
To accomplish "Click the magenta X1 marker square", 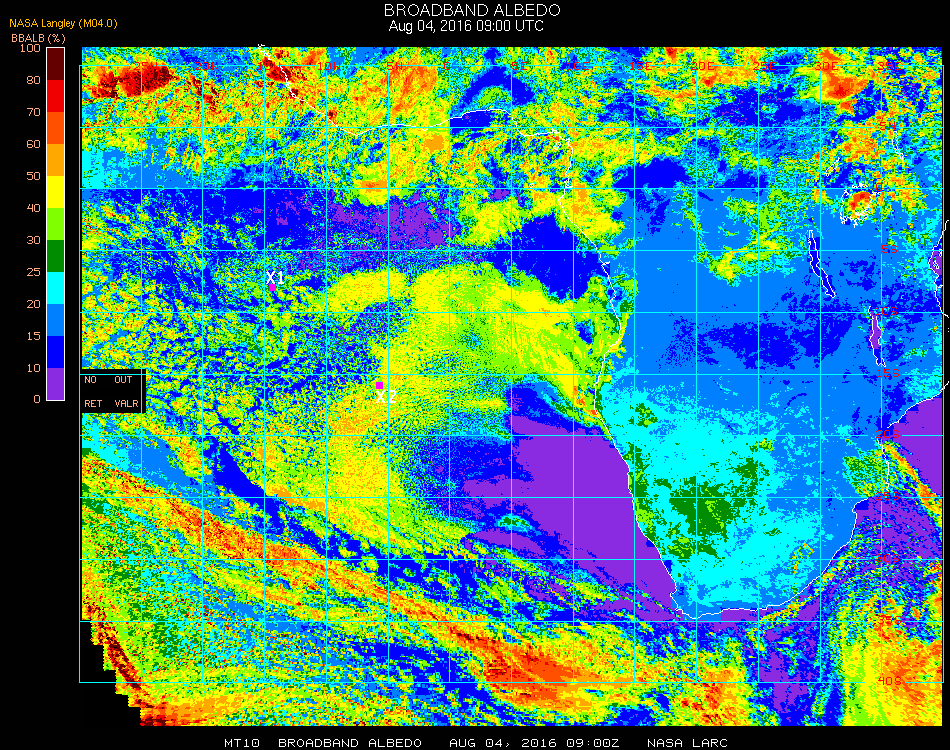I will click(x=273, y=288).
